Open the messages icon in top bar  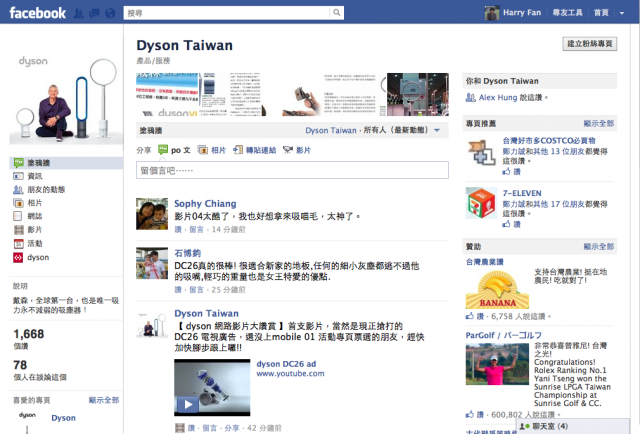(94, 13)
